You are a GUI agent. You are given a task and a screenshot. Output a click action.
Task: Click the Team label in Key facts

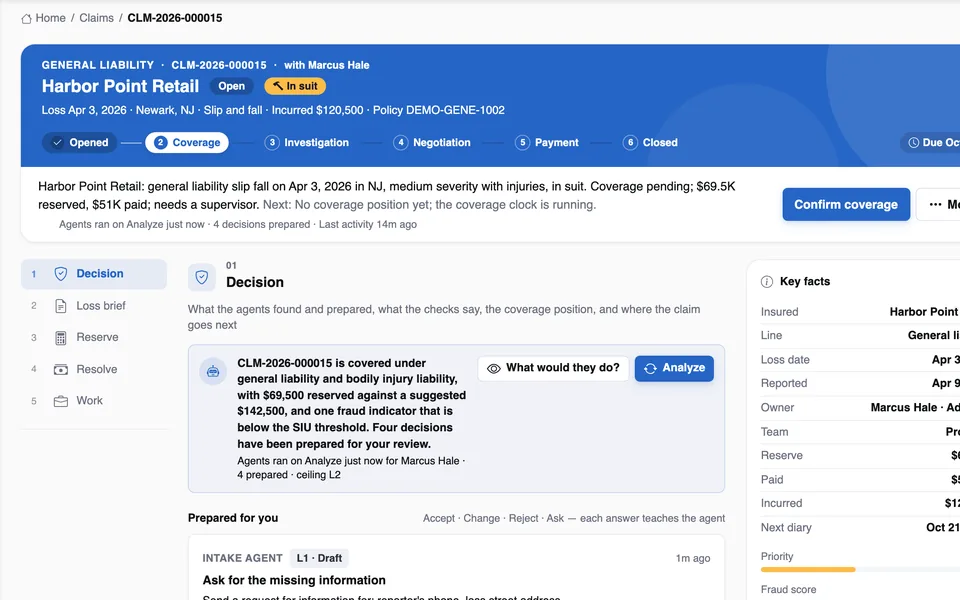click(x=774, y=432)
